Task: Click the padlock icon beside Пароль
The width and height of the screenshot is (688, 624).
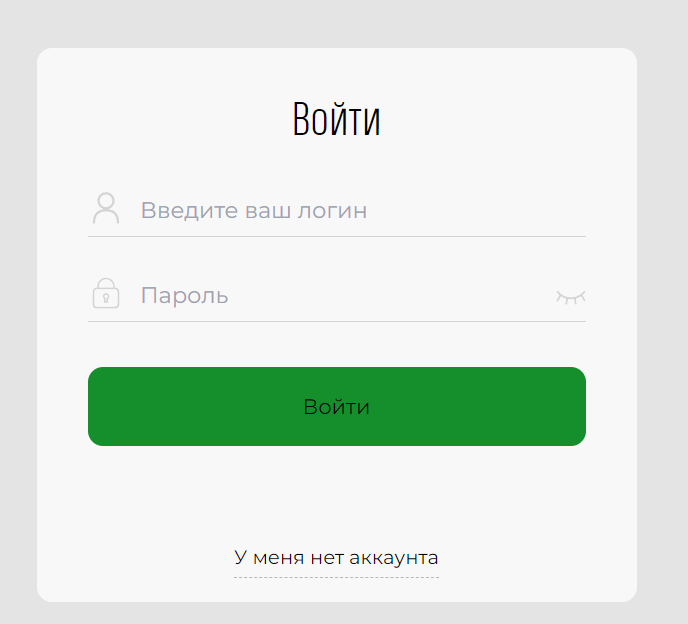Action: 106,293
